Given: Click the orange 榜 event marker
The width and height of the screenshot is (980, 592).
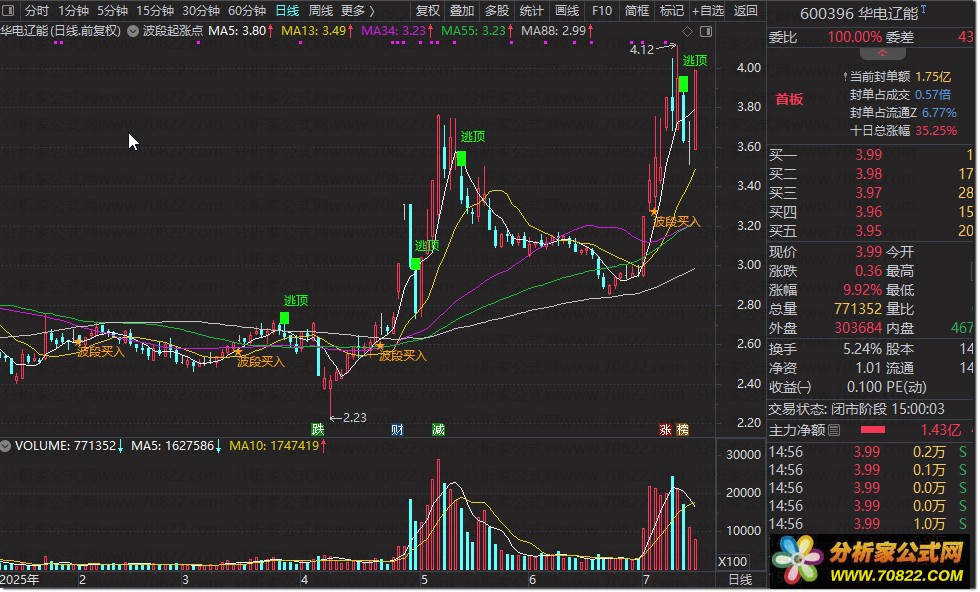Looking at the screenshot, I should click(x=682, y=429).
